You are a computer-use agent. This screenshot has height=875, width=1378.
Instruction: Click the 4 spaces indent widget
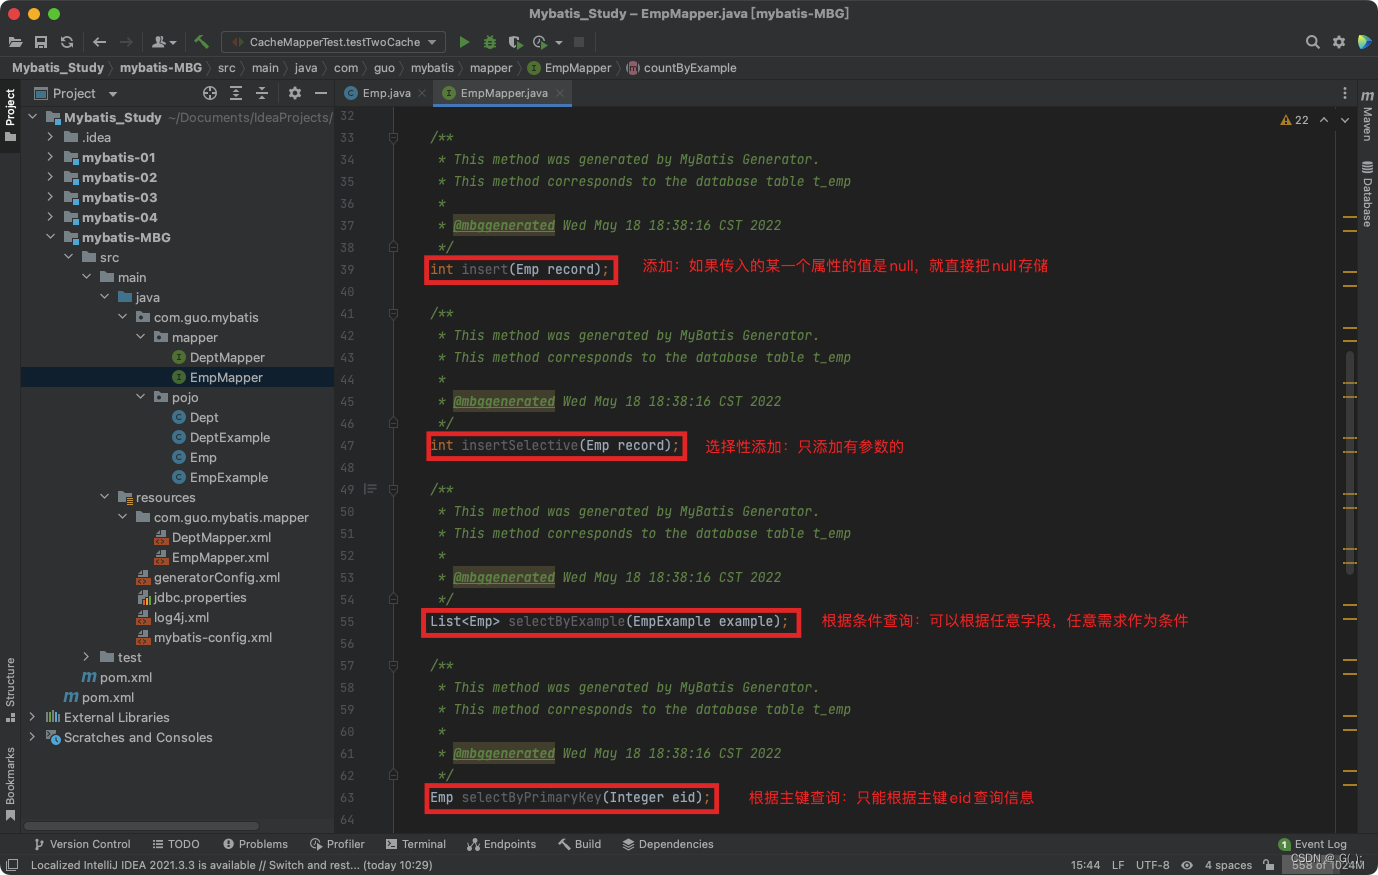(1228, 865)
